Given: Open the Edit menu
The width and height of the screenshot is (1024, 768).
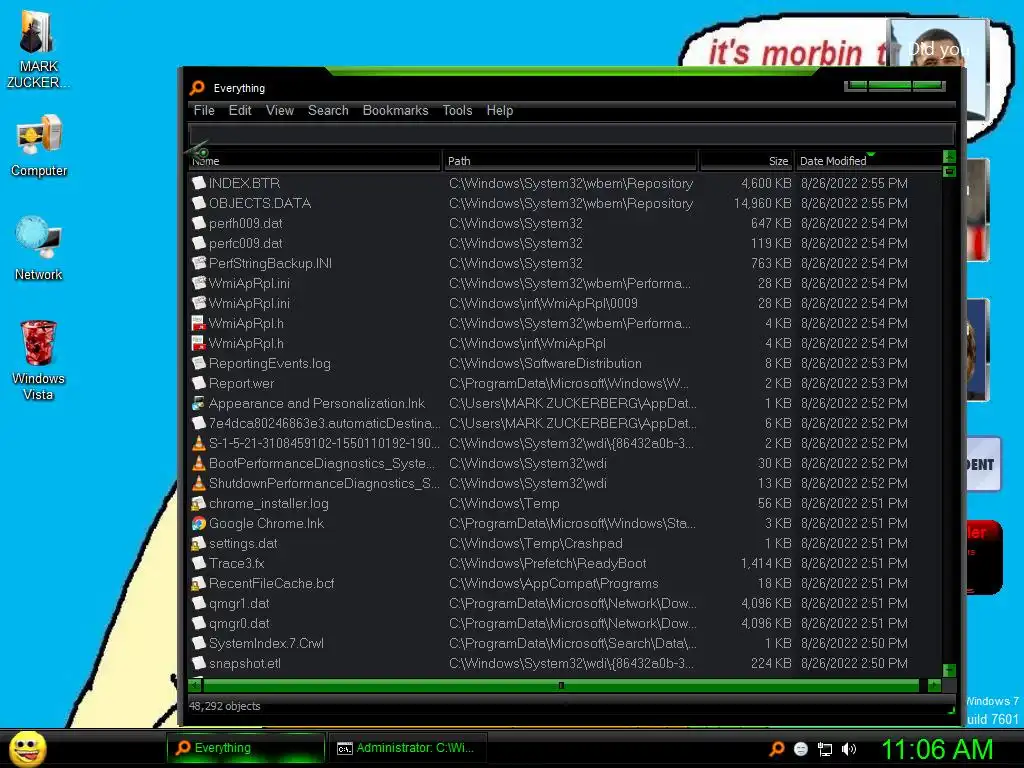Looking at the screenshot, I should [x=240, y=110].
